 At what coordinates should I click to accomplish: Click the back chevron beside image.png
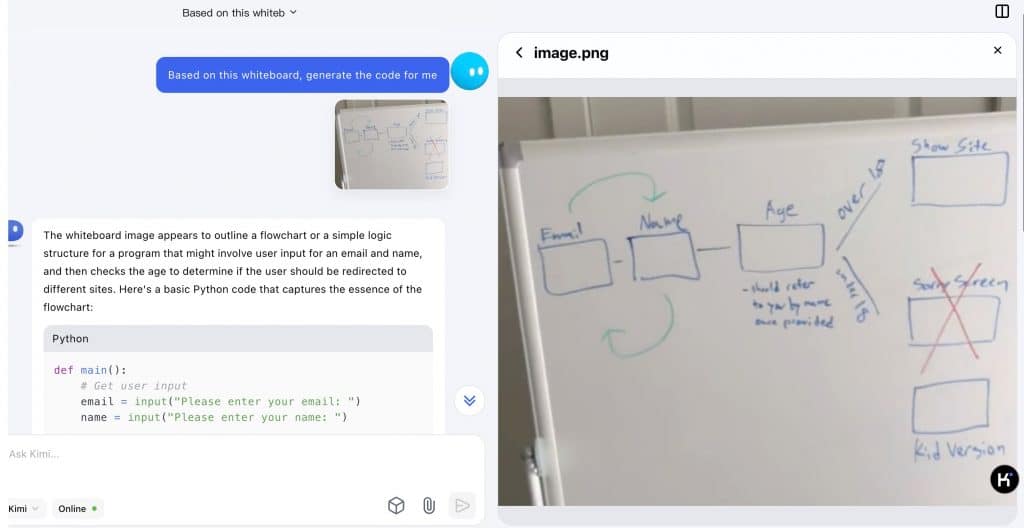point(519,53)
